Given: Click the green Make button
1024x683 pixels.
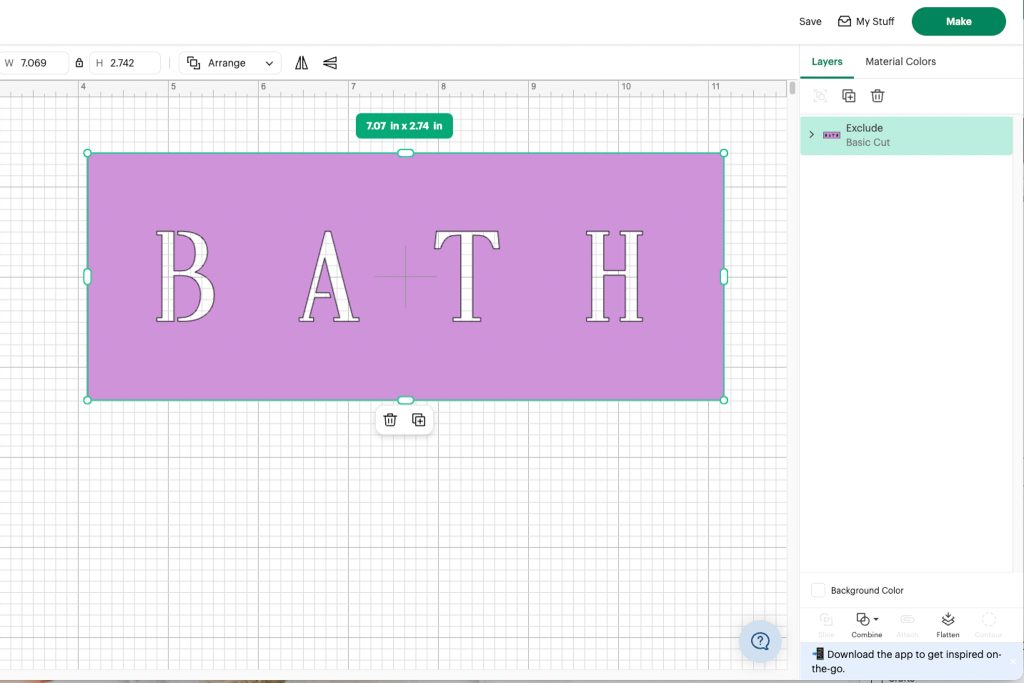Looking at the screenshot, I should (958, 20).
